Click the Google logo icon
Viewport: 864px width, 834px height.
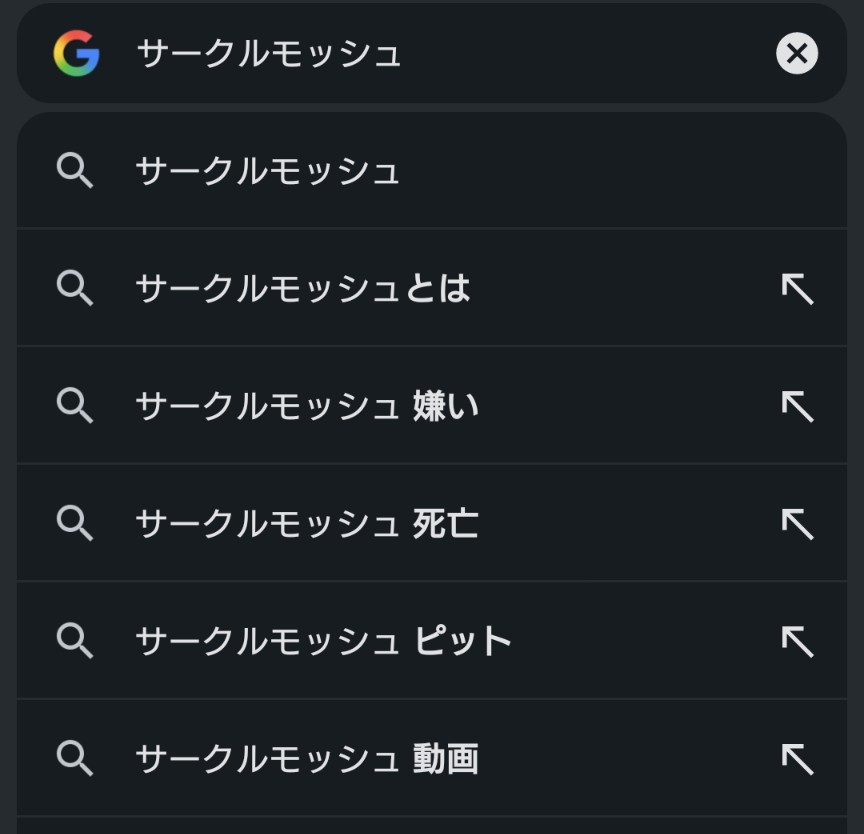[76, 53]
